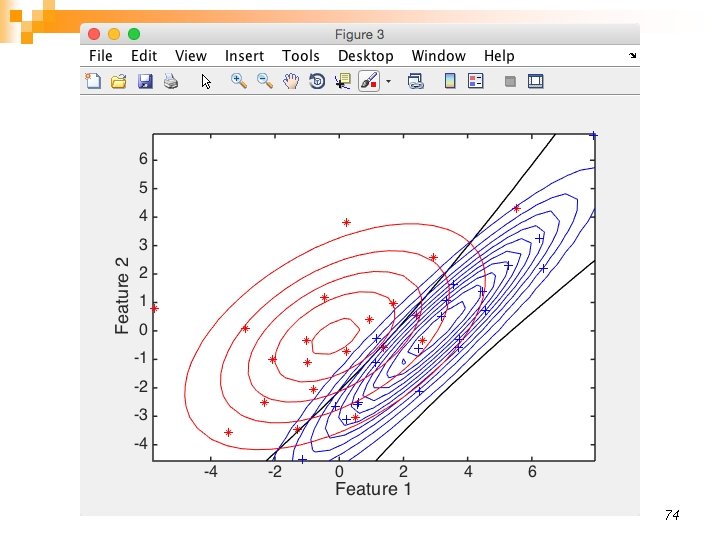This screenshot has height=540, width=720.
Task: Hide plot tools gray square icon
Action: point(510,82)
